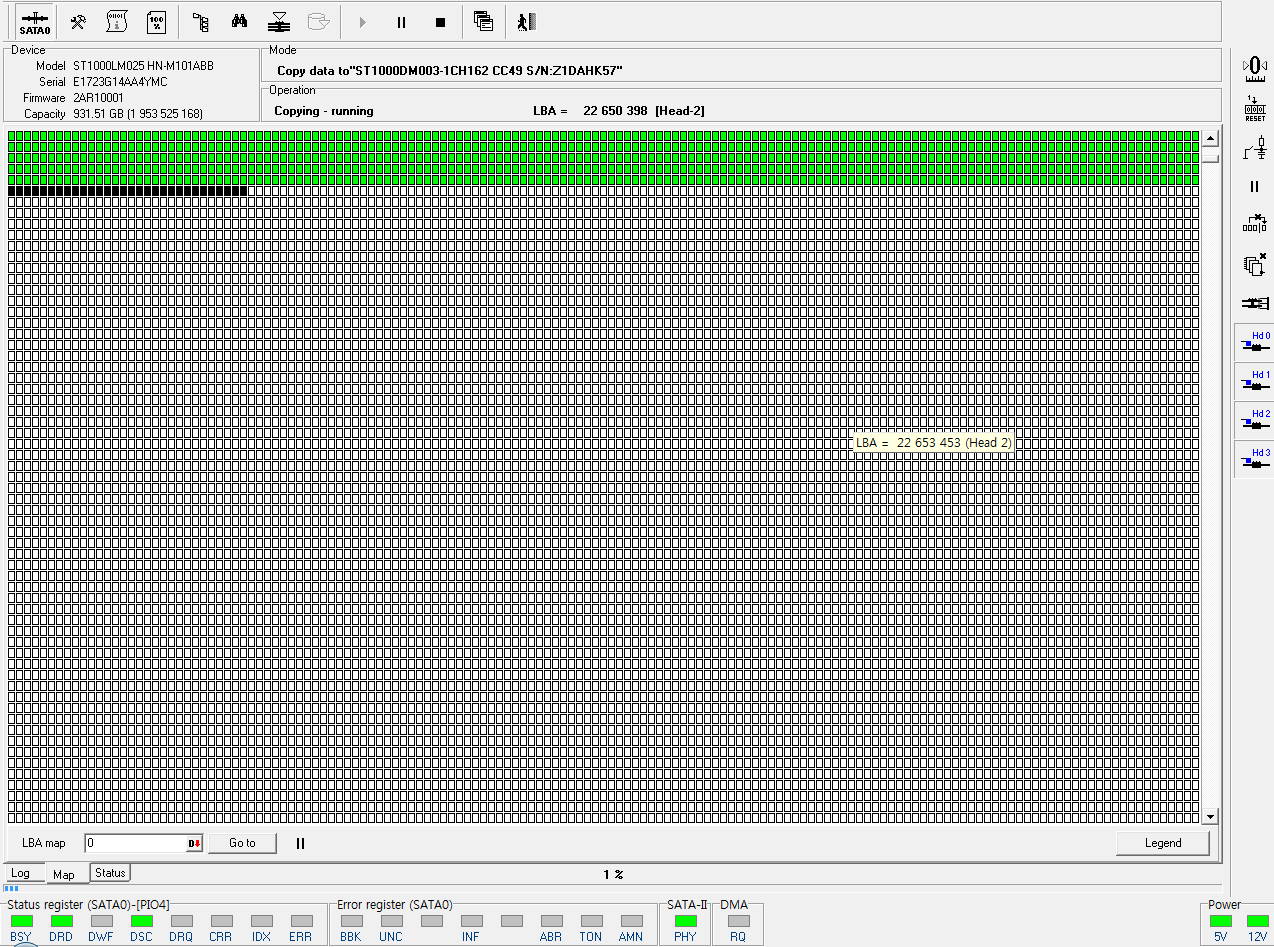Open the drive info sheet icon
Image resolution: width=1274 pixels, height=947 pixels.
tap(117, 21)
